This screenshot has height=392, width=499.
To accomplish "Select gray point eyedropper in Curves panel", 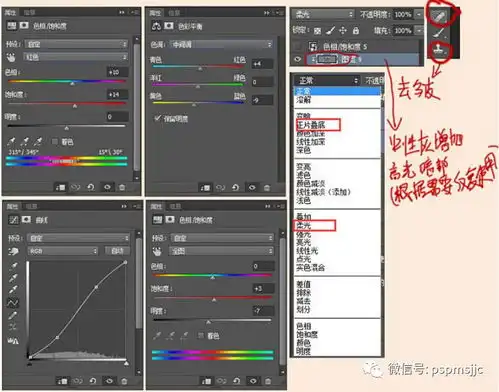I will pyautogui.click(x=14, y=277).
